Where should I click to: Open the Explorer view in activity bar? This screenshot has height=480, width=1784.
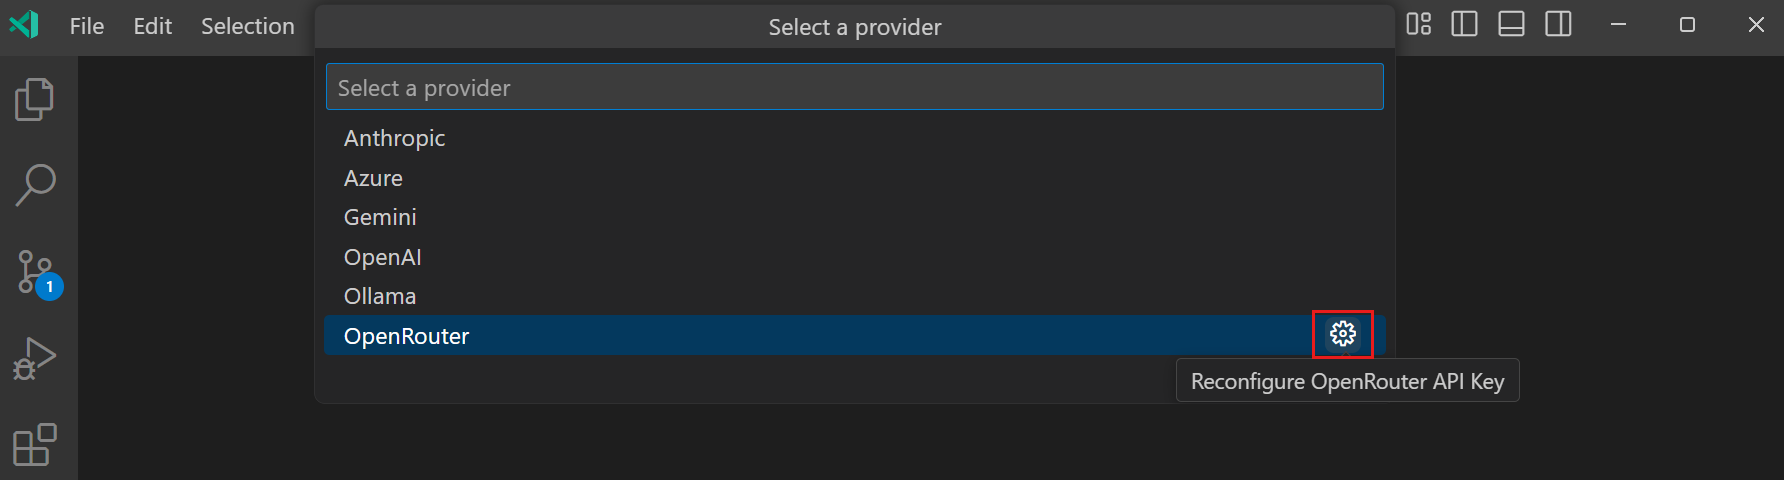pyautogui.click(x=35, y=99)
